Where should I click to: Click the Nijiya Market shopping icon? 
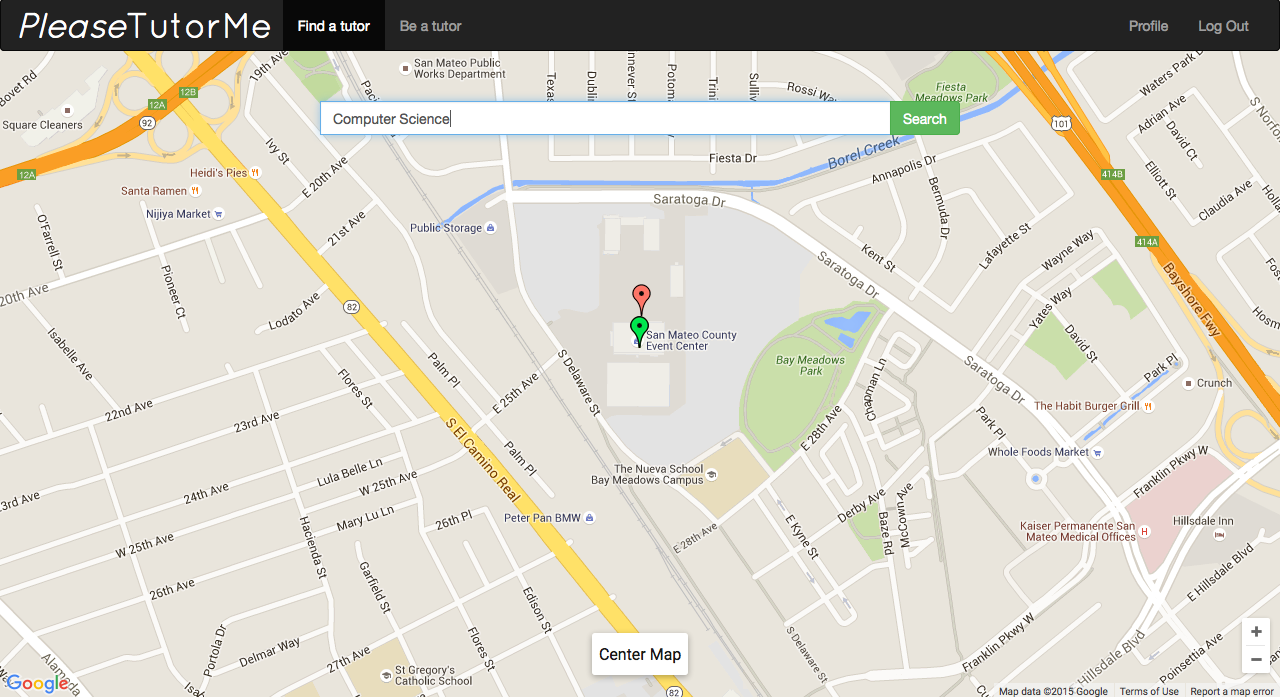219,214
